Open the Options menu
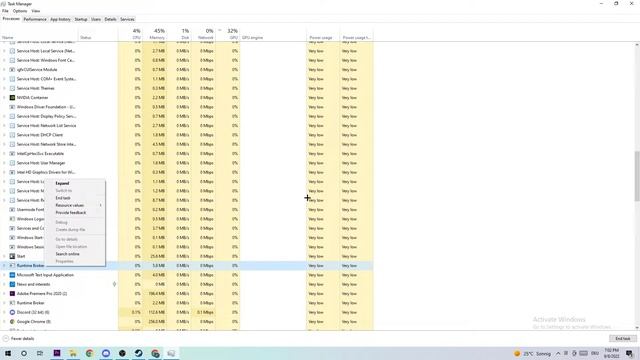 (20, 11)
